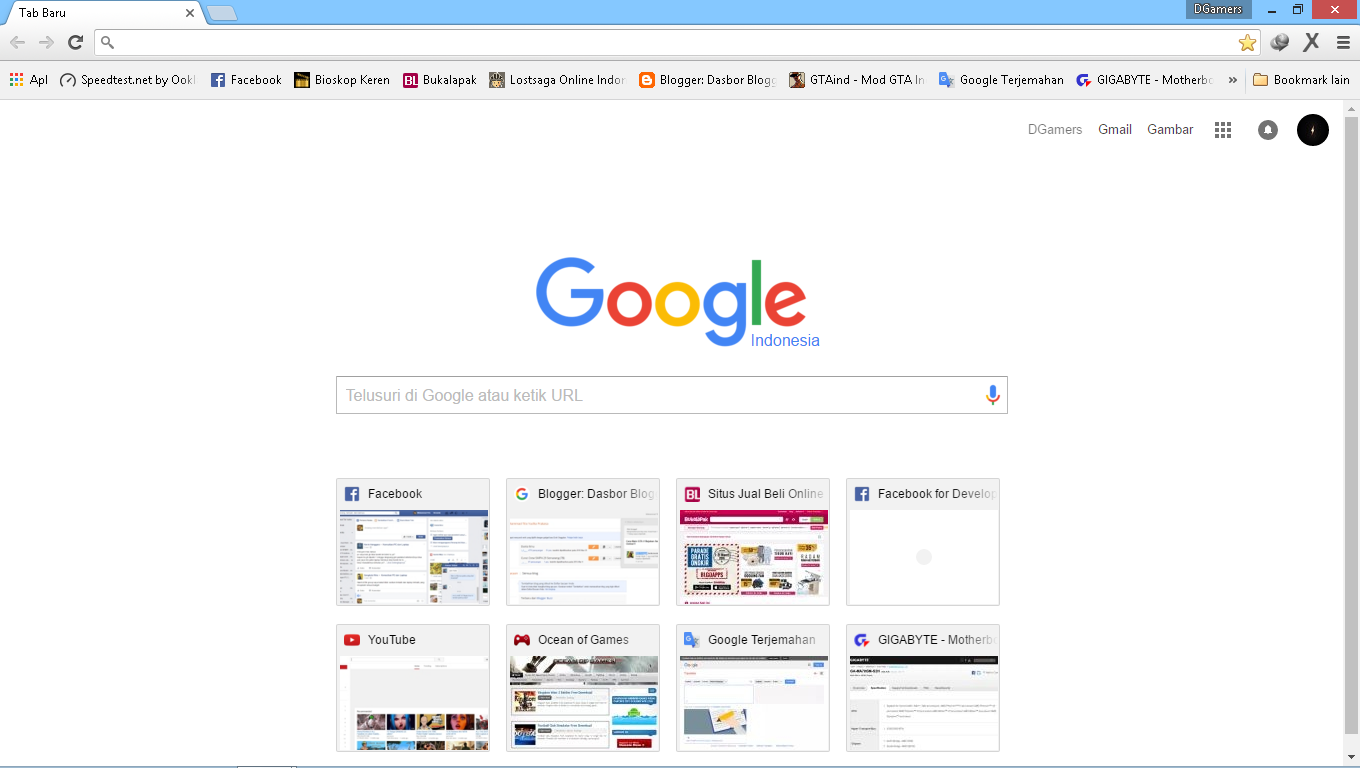Click the scrollbar down arrow
The height and width of the screenshot is (768, 1360).
click(x=1351, y=757)
